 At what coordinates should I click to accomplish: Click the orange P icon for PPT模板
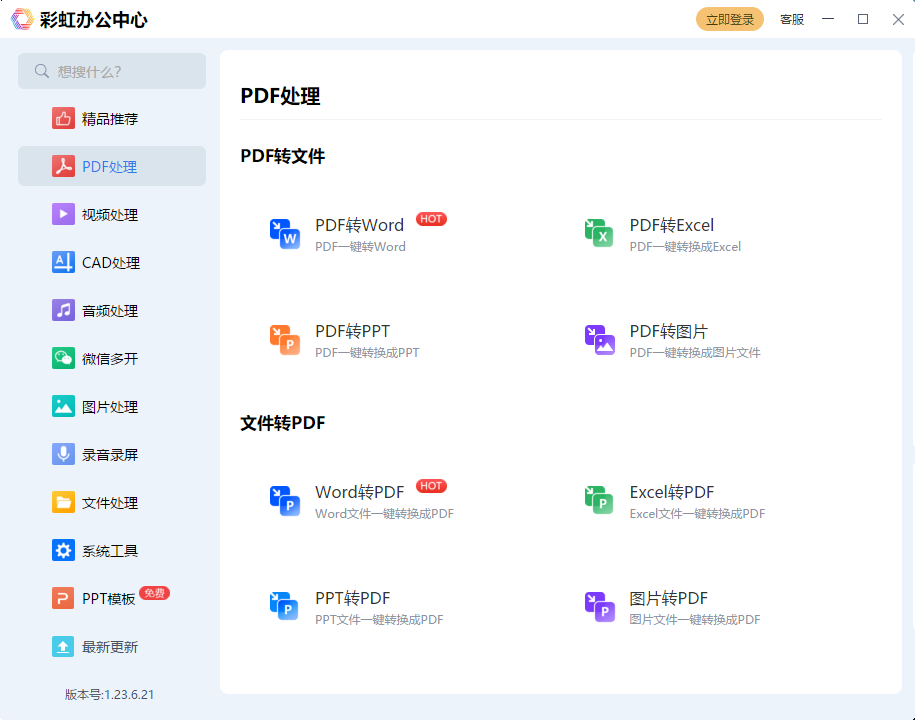(x=63, y=598)
